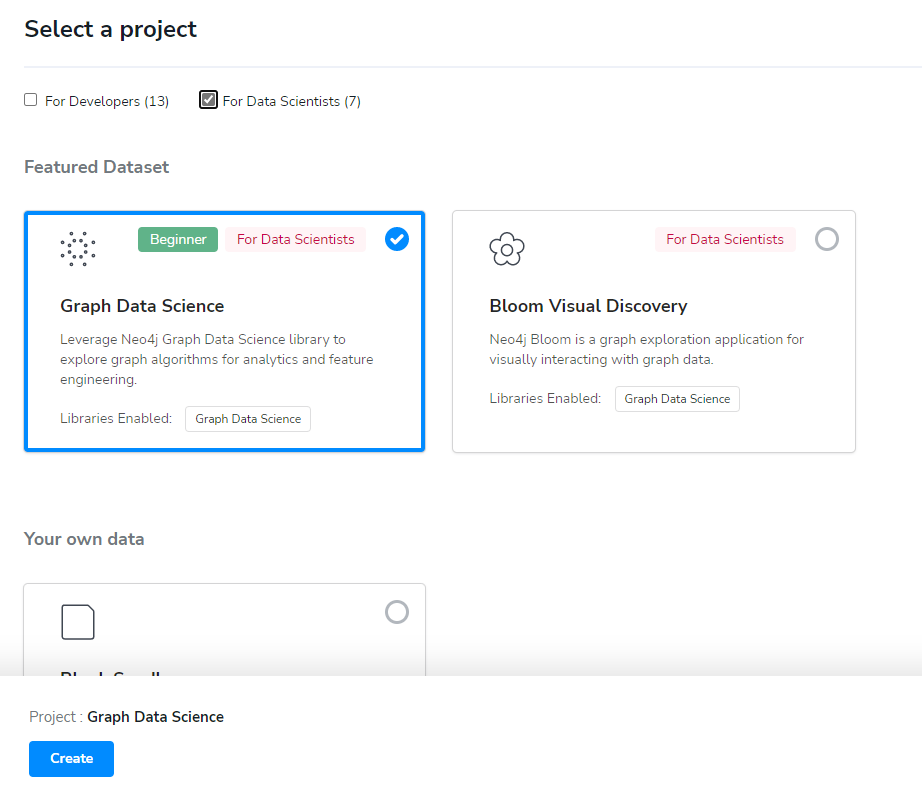Viewport: 922px width, 798px height.
Task: Select the radio button on the blank project card
Action: [397, 612]
